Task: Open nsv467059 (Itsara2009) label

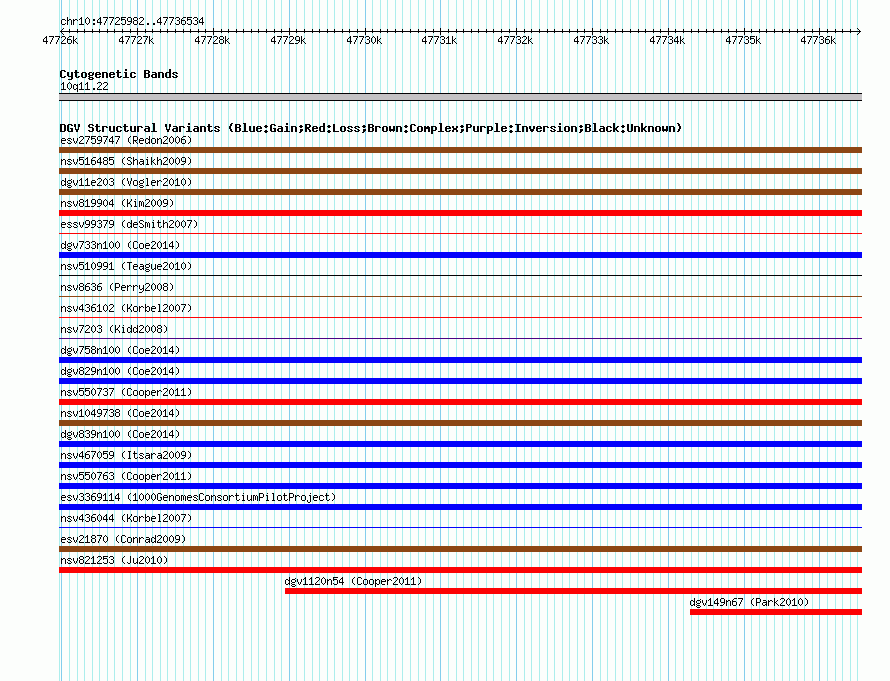Action: tap(126, 455)
